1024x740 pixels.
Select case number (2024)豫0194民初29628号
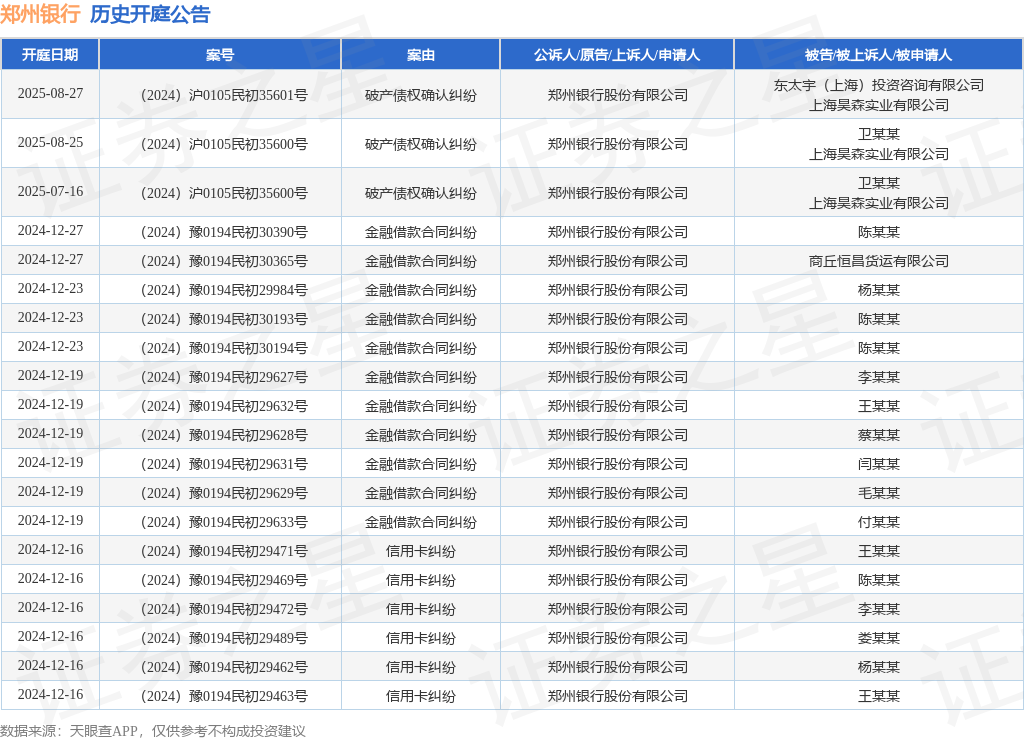[x=220, y=435]
